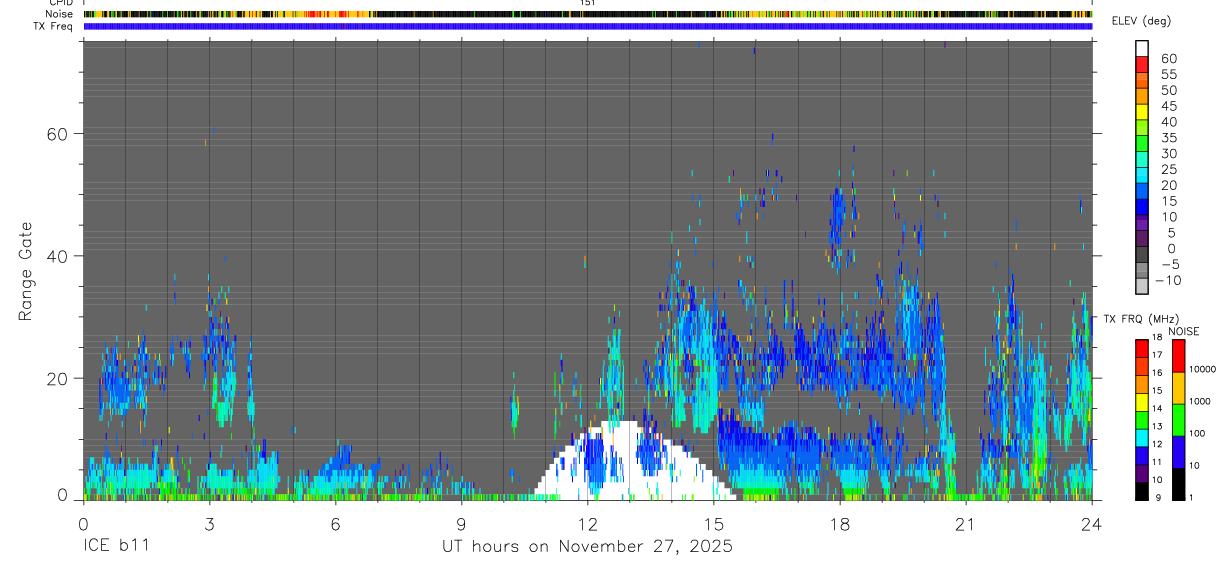
Task: Click the UT hours axis tick label '3'
Action: [x=209, y=524]
